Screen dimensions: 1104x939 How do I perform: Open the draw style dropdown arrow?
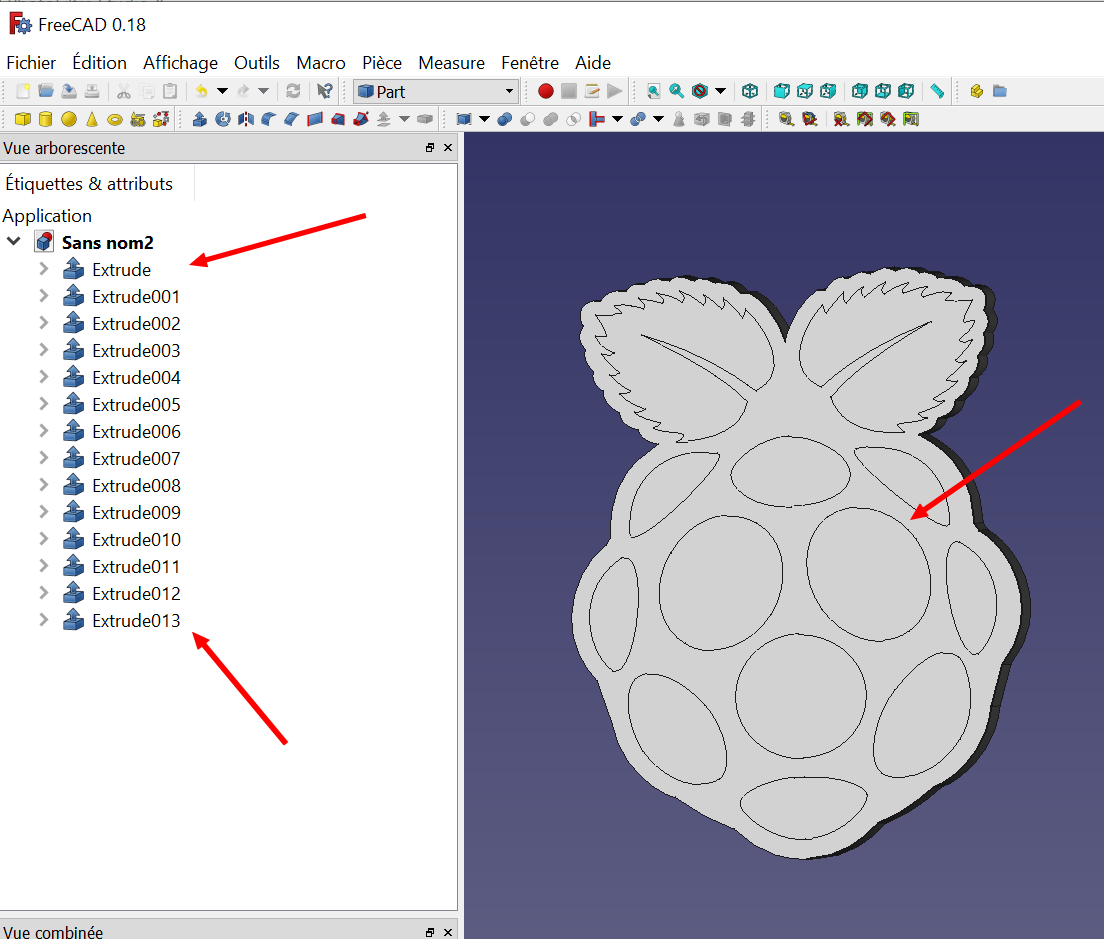click(x=720, y=92)
